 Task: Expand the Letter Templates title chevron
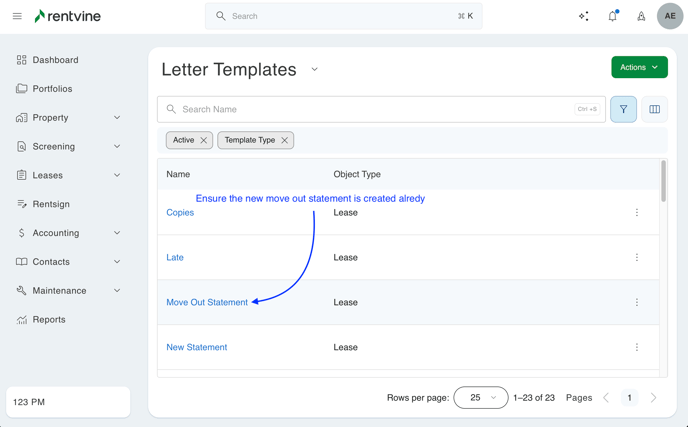coord(315,70)
